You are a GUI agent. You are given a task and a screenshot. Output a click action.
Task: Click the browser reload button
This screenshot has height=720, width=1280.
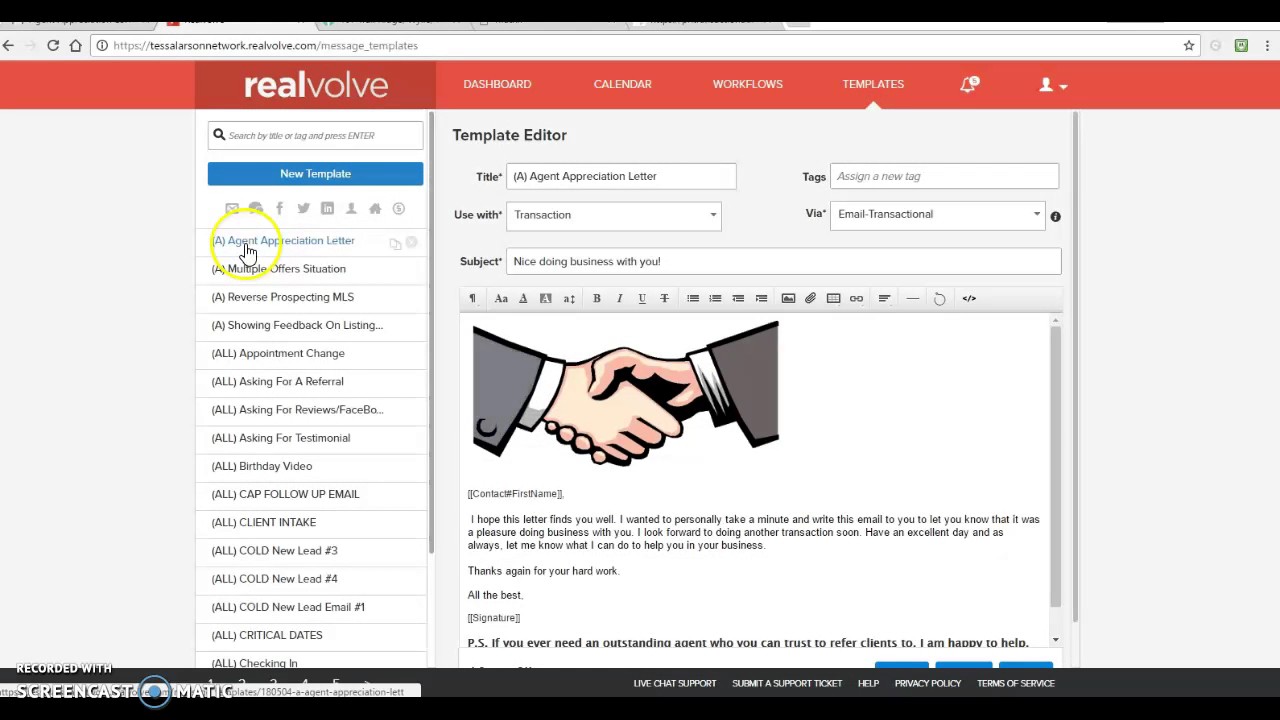click(53, 45)
